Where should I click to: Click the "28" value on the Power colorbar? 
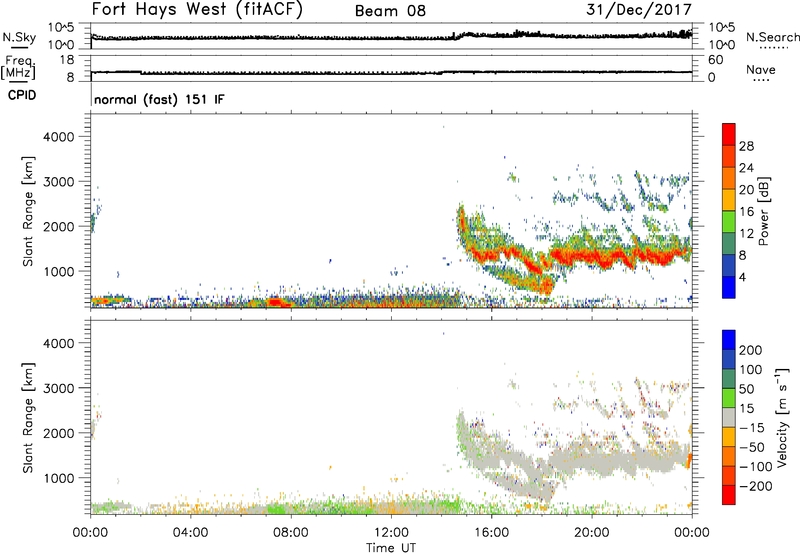click(746, 146)
